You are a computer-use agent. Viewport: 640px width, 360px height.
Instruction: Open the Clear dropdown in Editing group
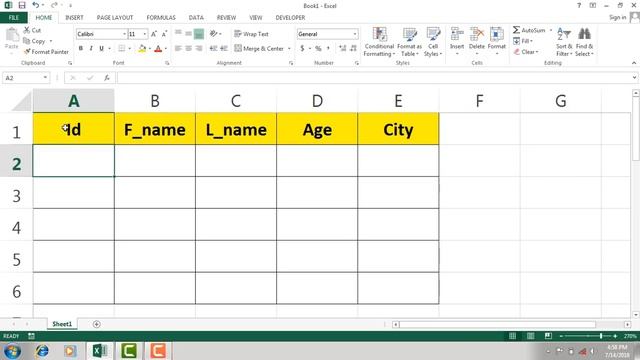click(526, 52)
